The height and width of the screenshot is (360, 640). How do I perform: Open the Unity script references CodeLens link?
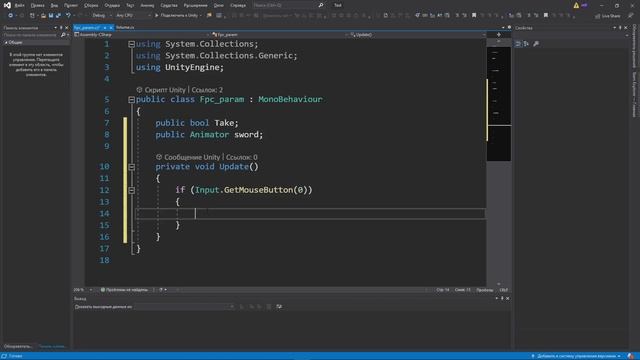[x=207, y=90]
